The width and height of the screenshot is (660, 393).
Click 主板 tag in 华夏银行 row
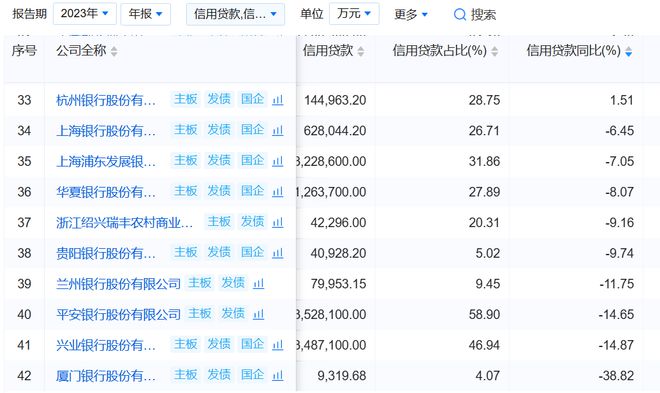click(186, 191)
